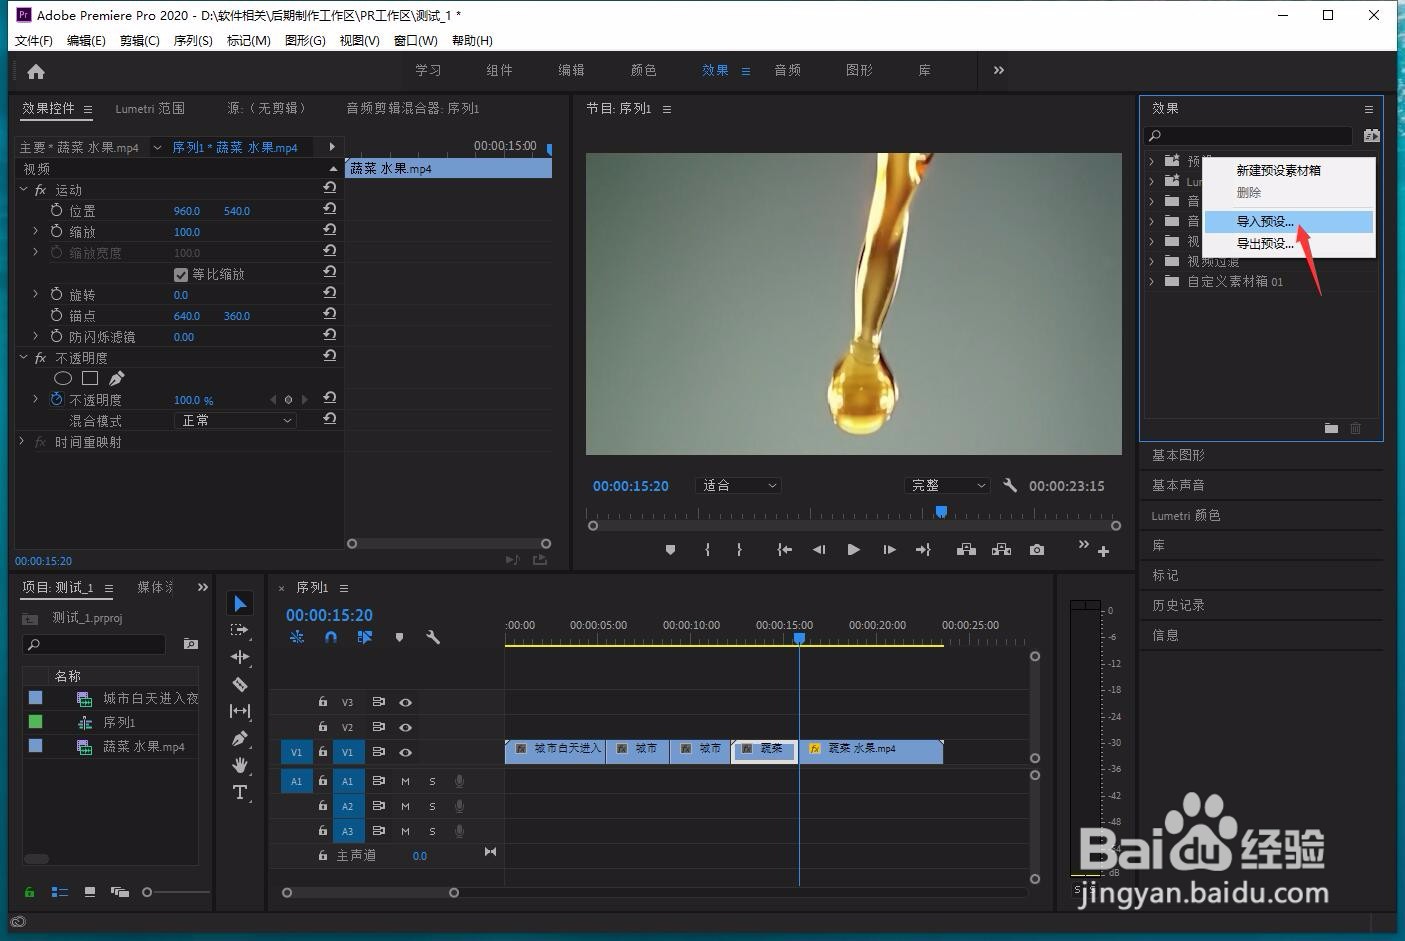Open the 序列(S) menu
This screenshot has height=941, width=1405.
coord(193,40)
